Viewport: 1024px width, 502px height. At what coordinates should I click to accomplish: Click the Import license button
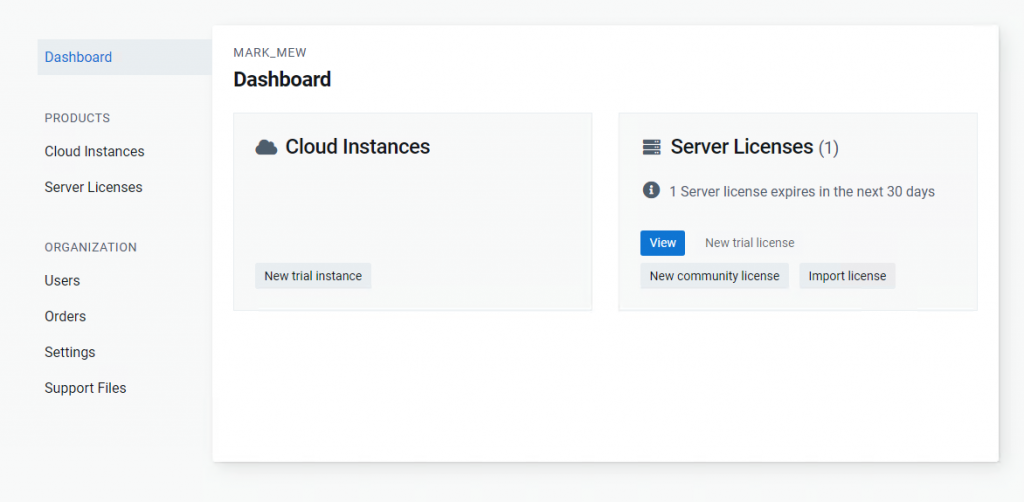847,276
